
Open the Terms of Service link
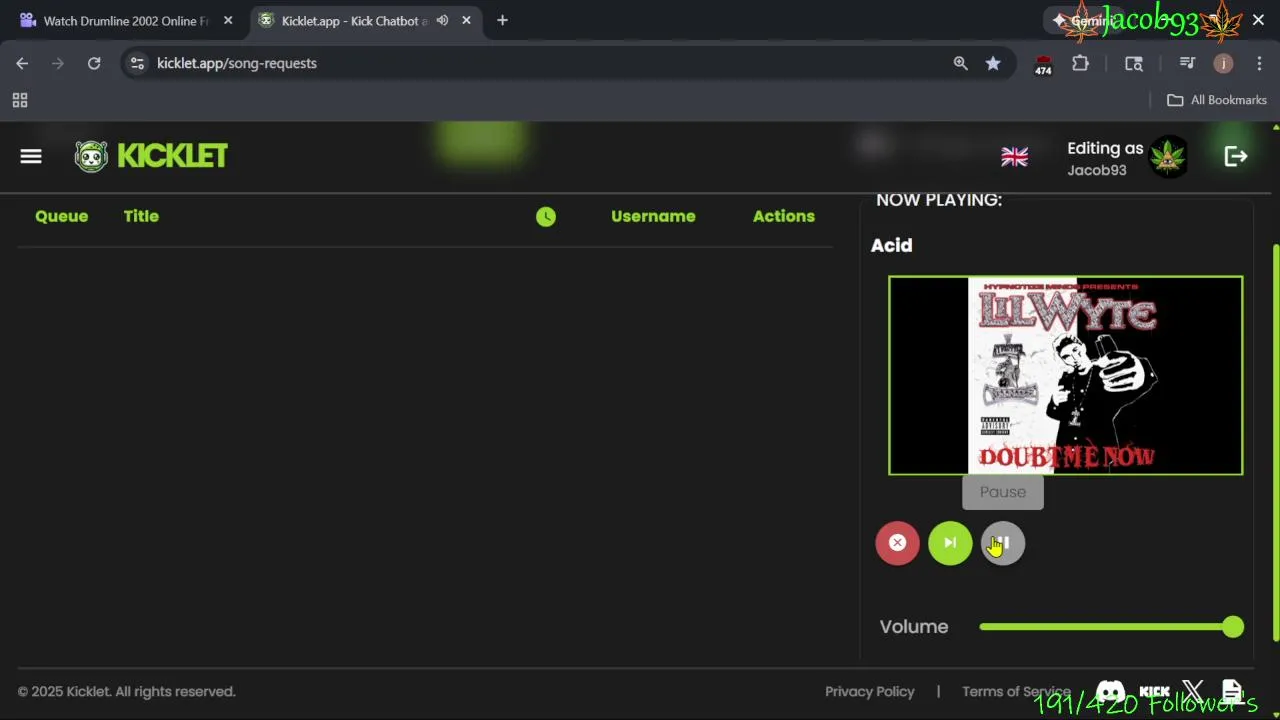[1016, 692]
